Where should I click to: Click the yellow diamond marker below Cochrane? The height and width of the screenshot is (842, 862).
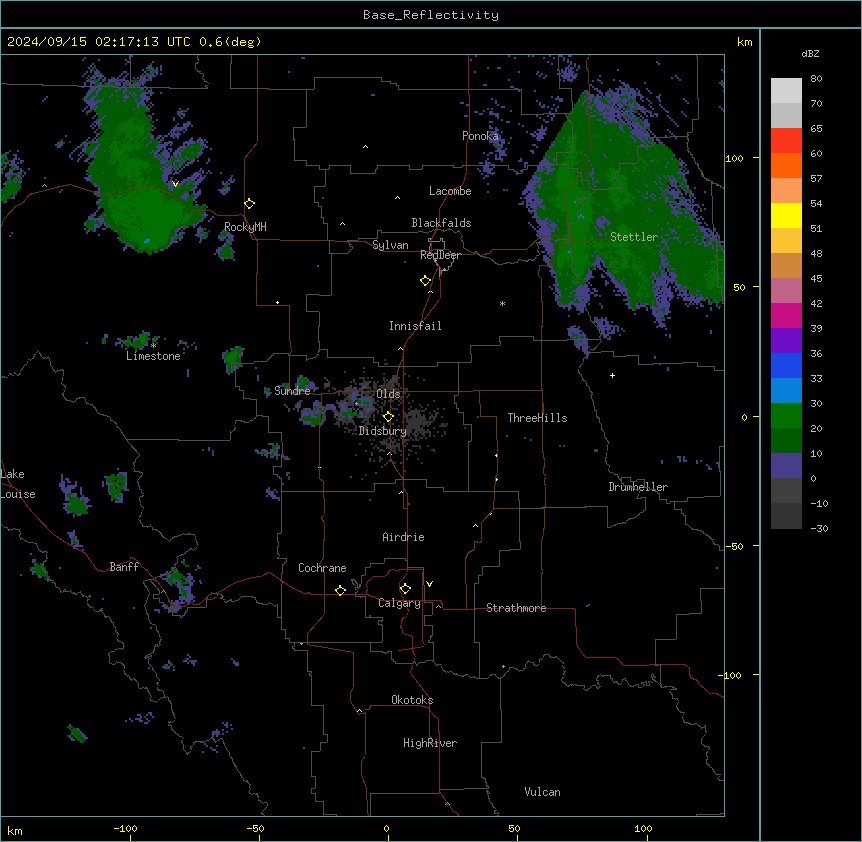(340, 590)
